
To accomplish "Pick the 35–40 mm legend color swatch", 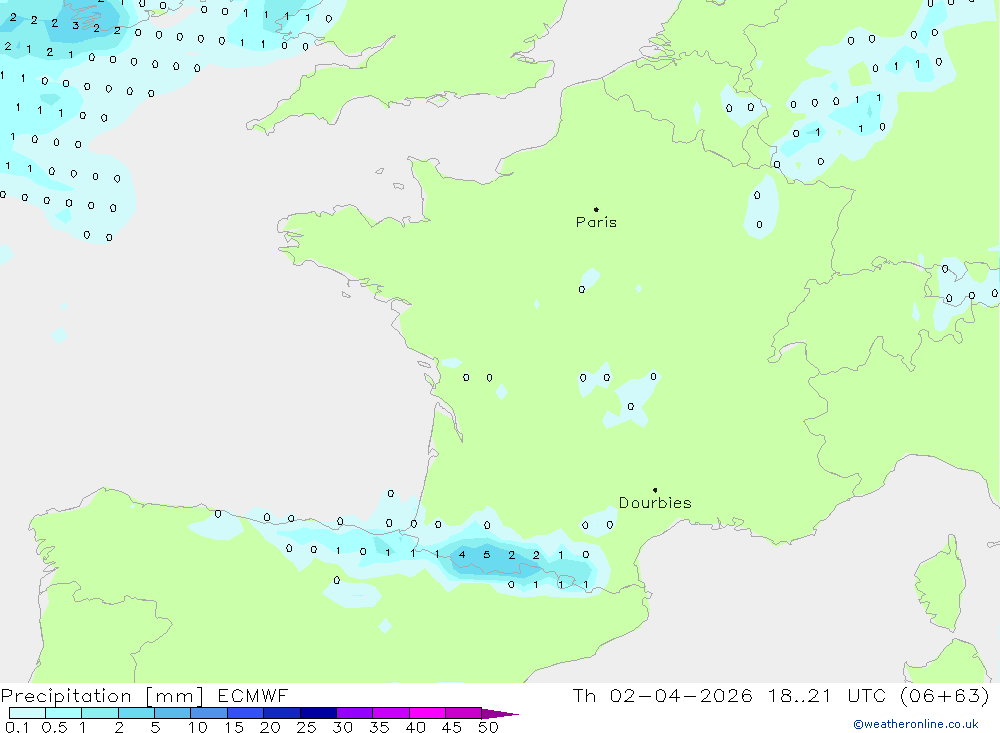I will coord(391,713).
